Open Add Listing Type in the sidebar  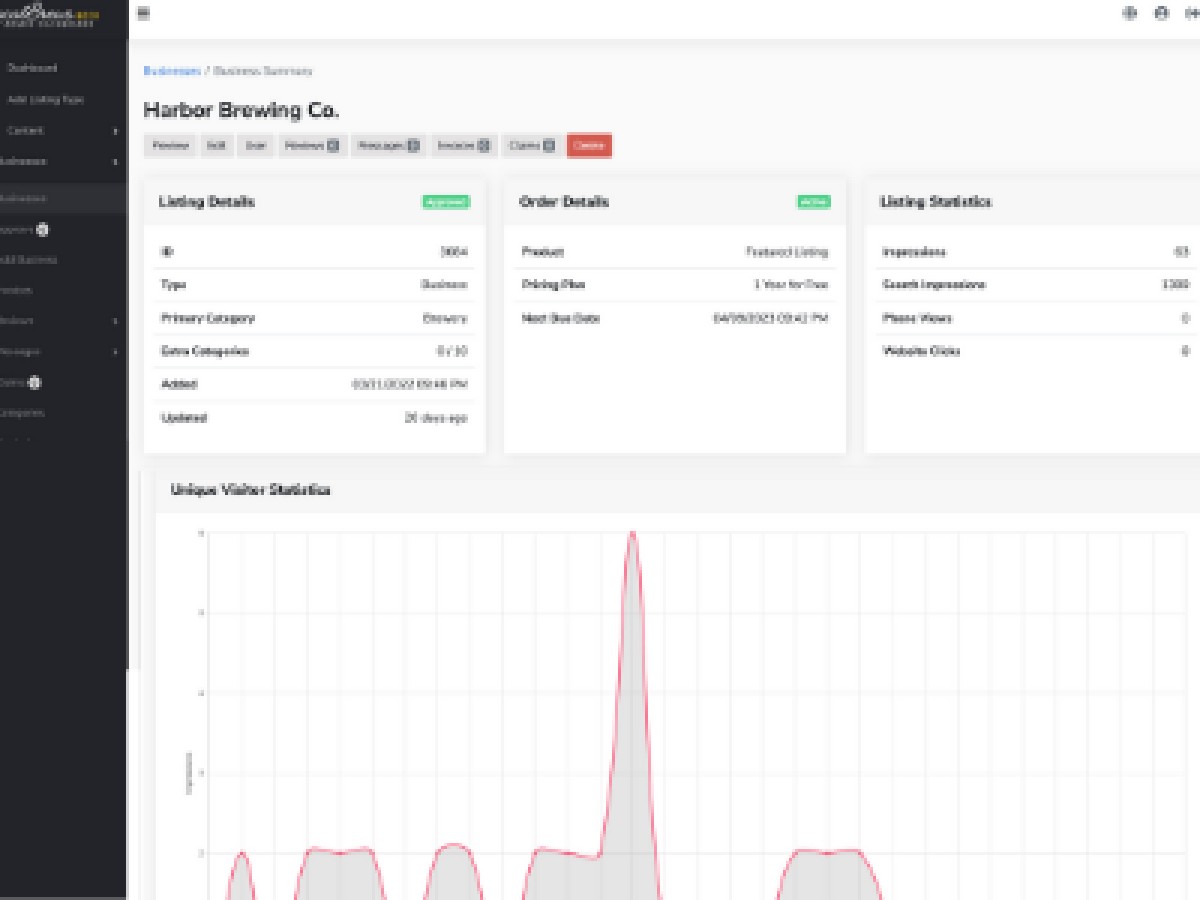[45, 100]
